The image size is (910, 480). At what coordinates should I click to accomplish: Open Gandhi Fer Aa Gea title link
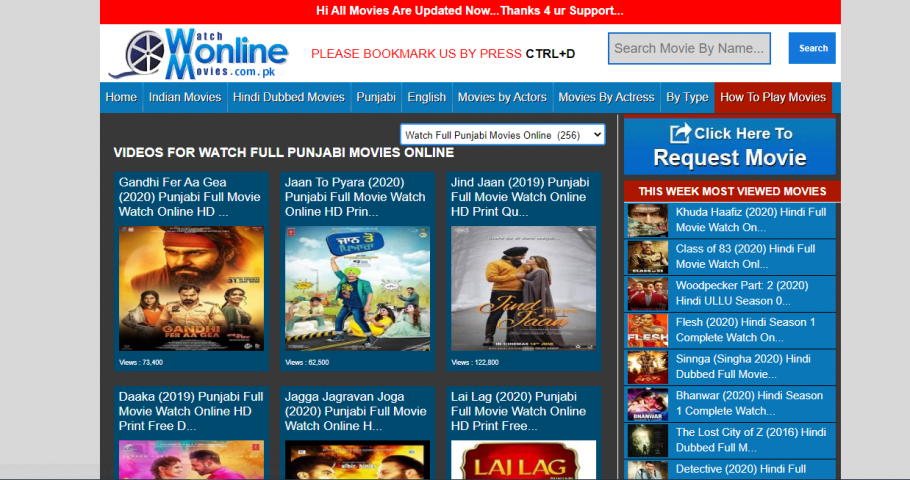pyautogui.click(x=189, y=197)
